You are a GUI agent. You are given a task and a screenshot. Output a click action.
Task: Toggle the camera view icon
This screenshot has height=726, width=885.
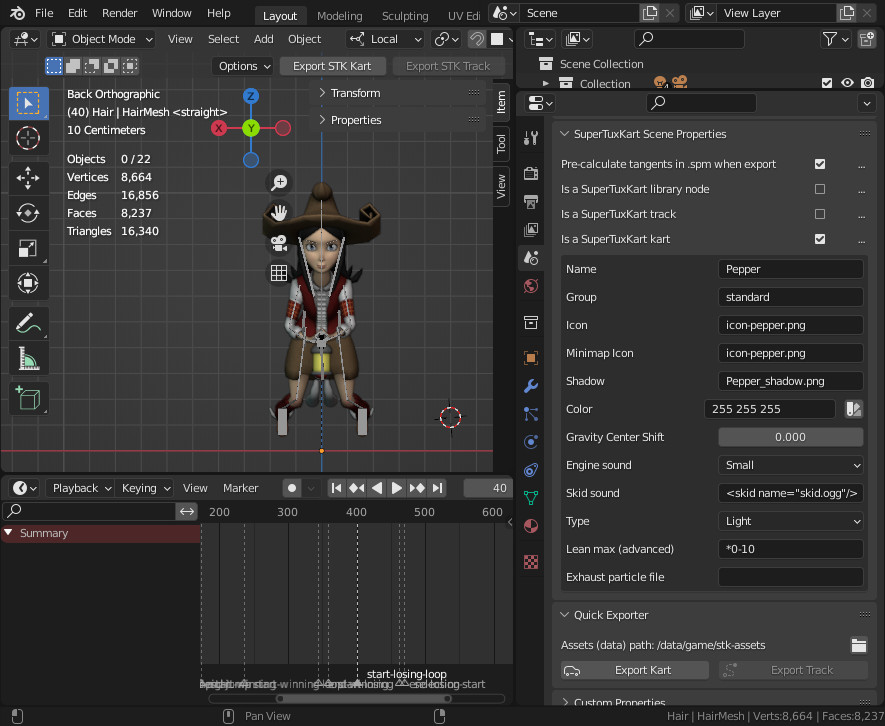click(279, 243)
